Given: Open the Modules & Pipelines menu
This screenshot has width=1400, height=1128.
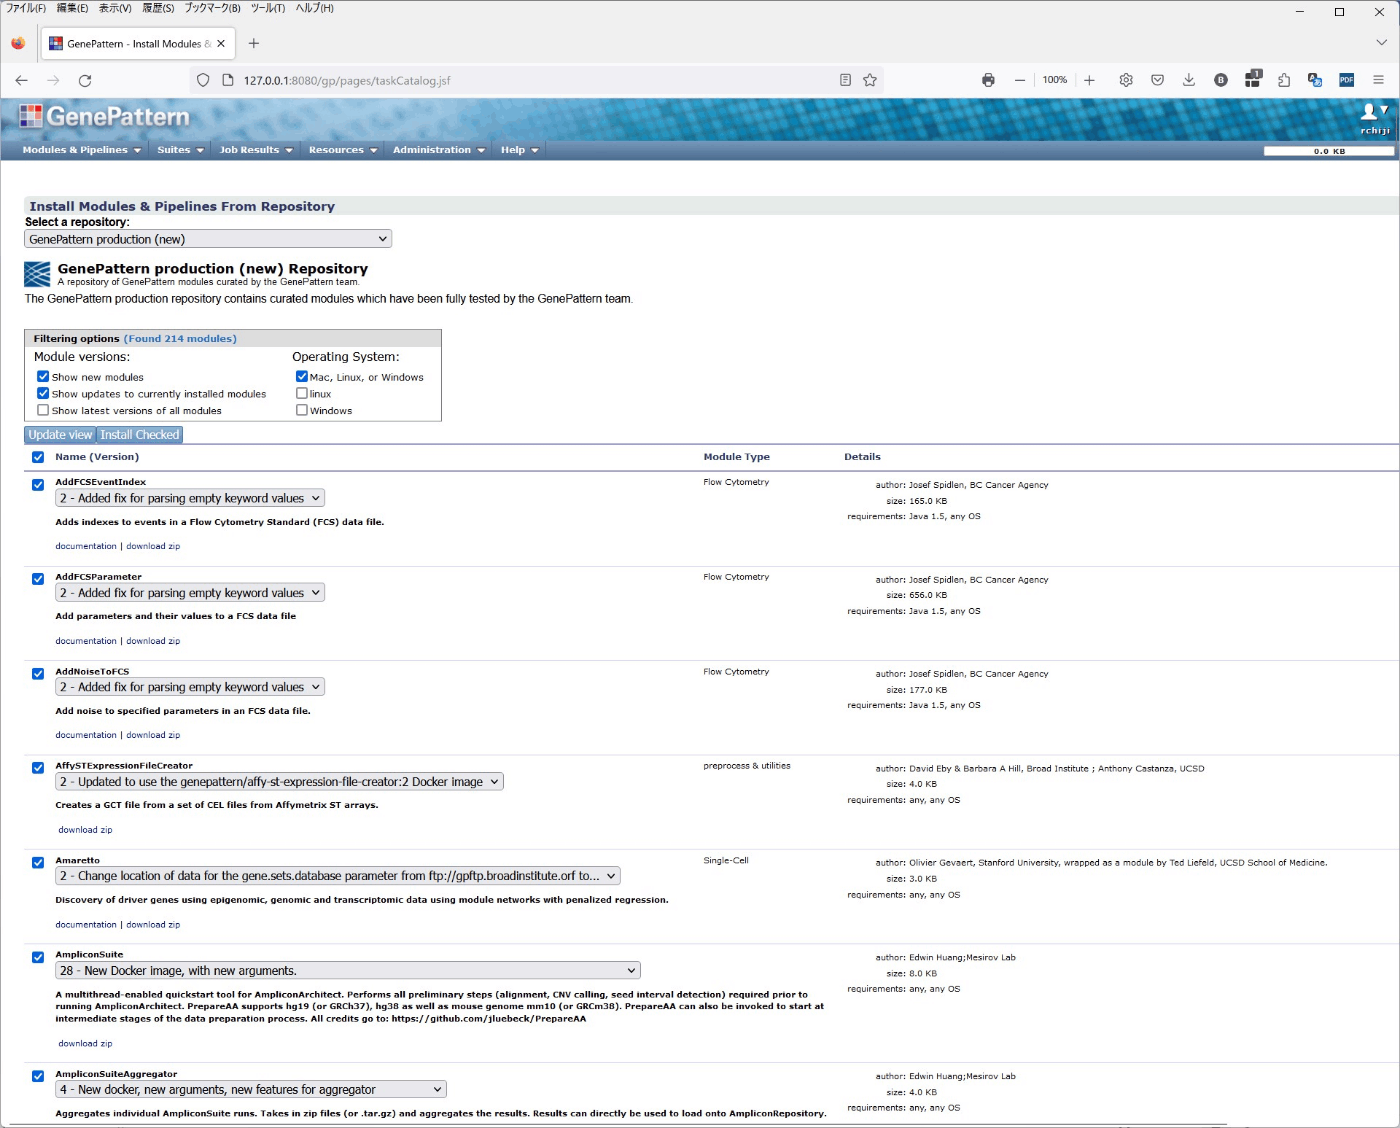Looking at the screenshot, I should tap(82, 150).
